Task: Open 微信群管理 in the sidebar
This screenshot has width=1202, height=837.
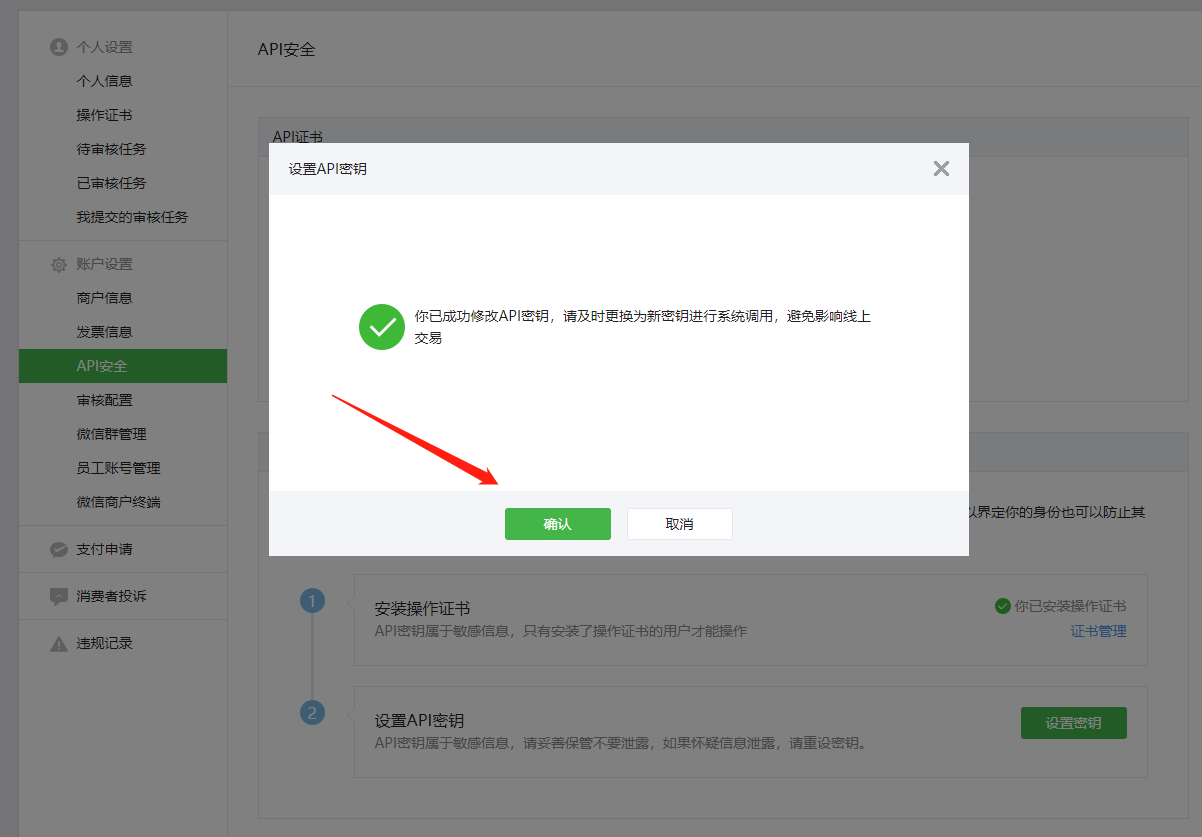Action: tap(112, 434)
